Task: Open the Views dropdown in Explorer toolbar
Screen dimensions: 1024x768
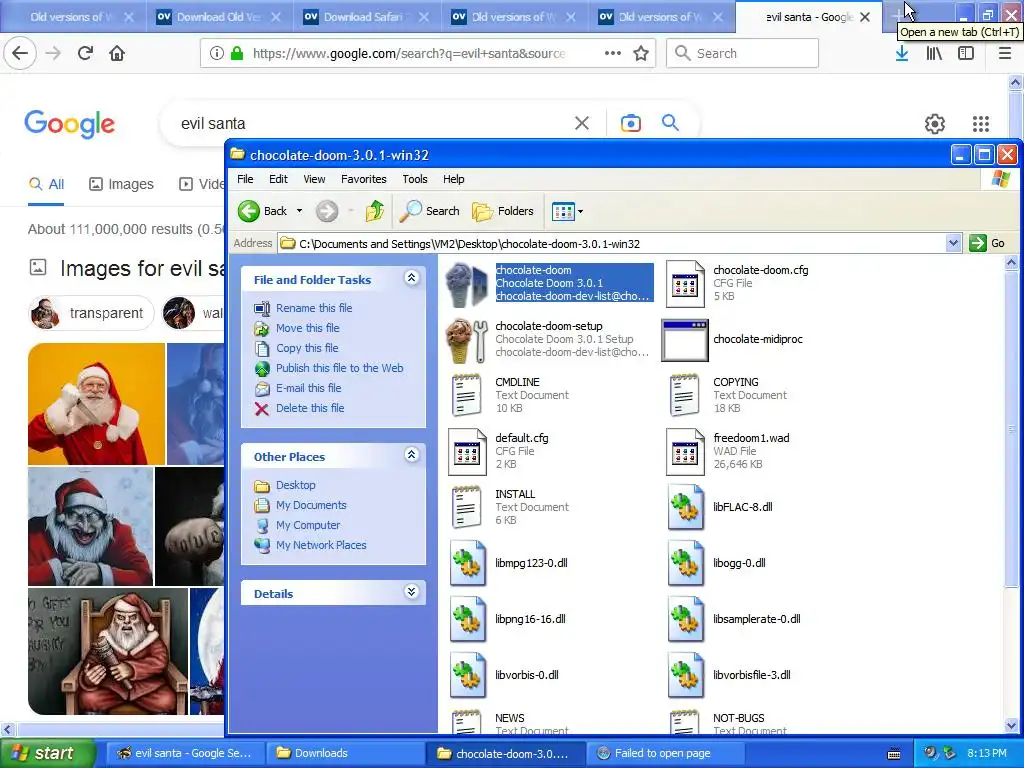Action: (x=567, y=211)
